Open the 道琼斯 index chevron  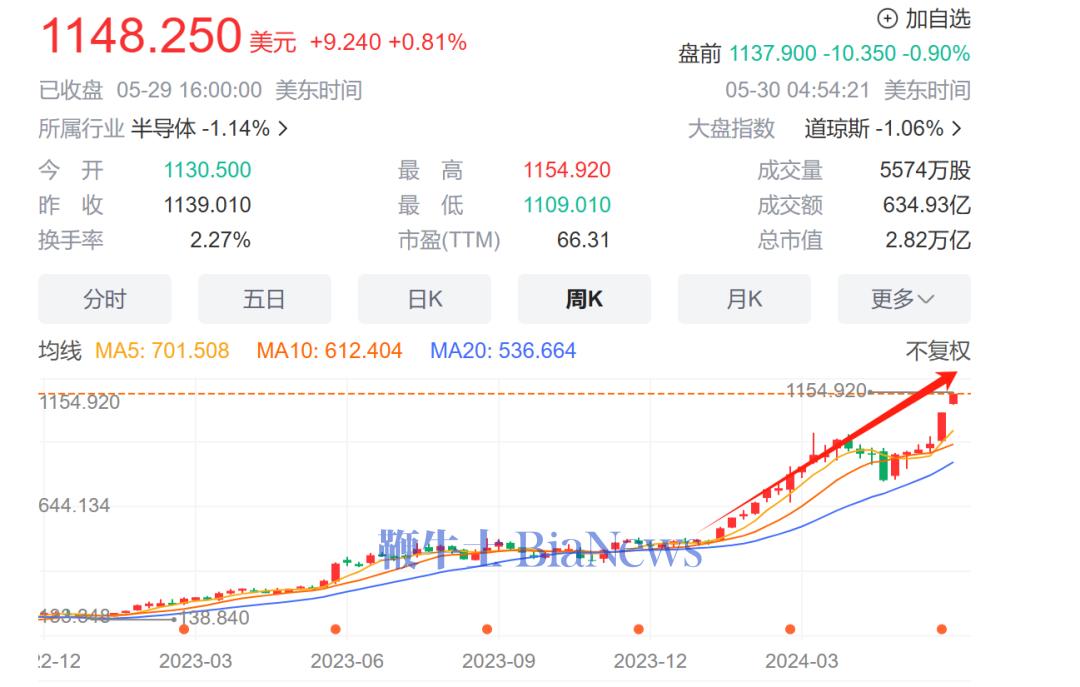pyautogui.click(x=957, y=129)
